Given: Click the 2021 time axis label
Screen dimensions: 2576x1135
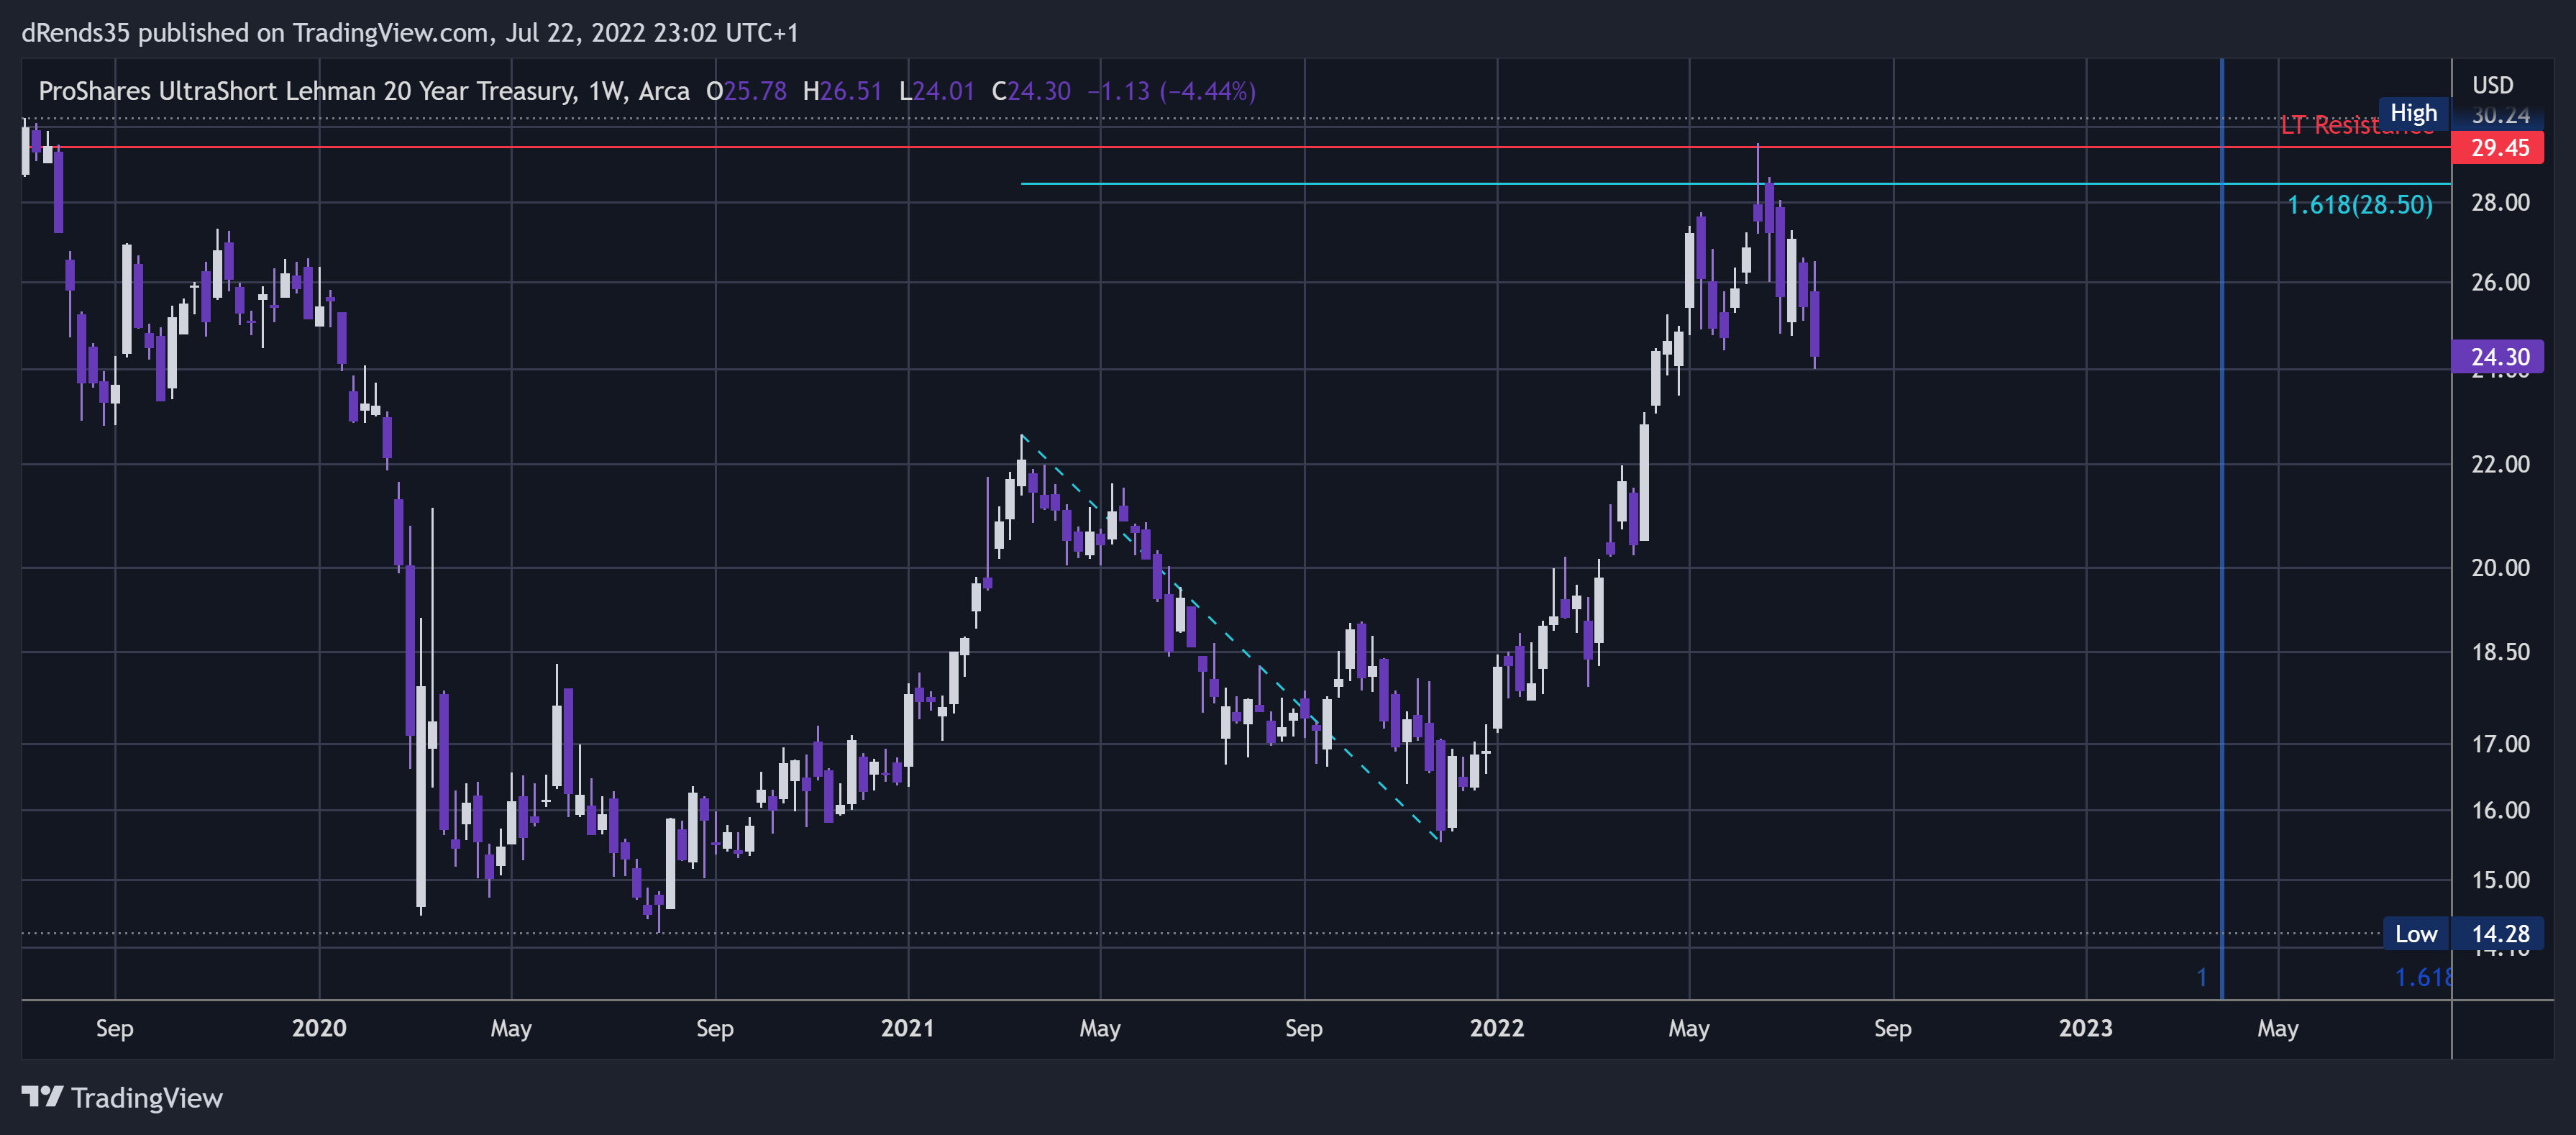Looking at the screenshot, I should (x=907, y=1028).
